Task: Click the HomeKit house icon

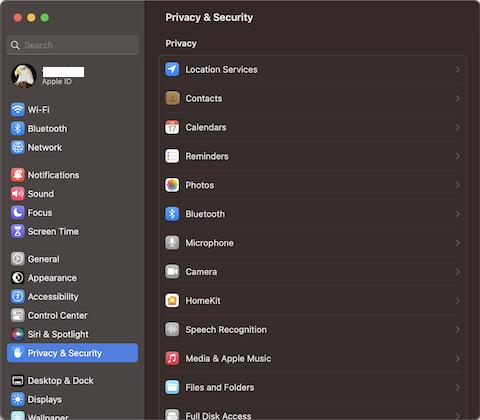Action: point(172,300)
